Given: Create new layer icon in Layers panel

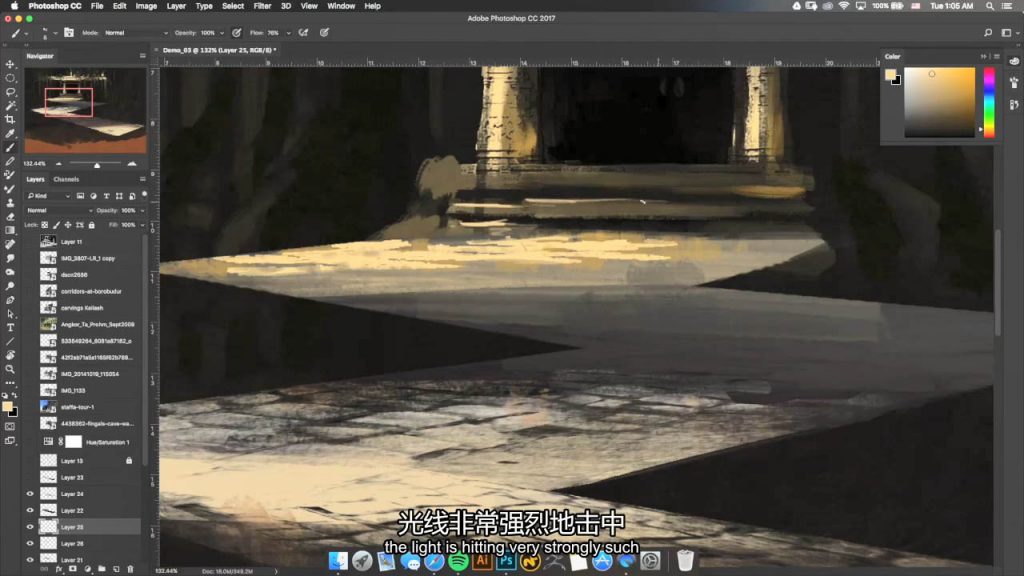Looking at the screenshot, I should [116, 569].
